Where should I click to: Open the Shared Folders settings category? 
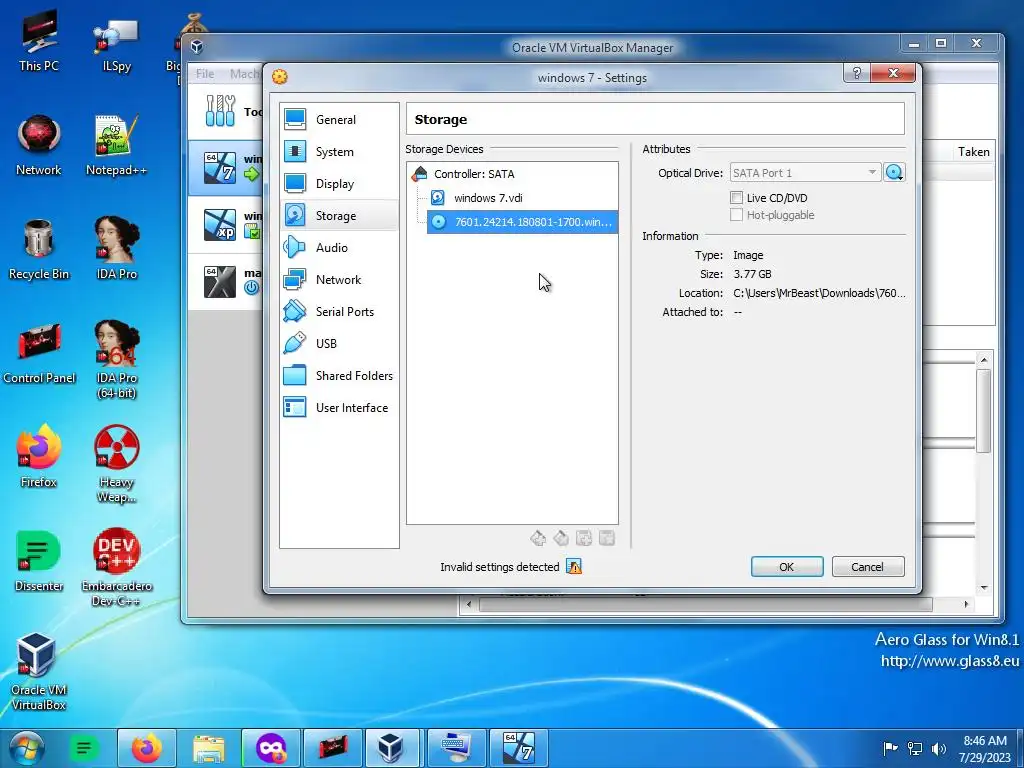click(x=339, y=376)
